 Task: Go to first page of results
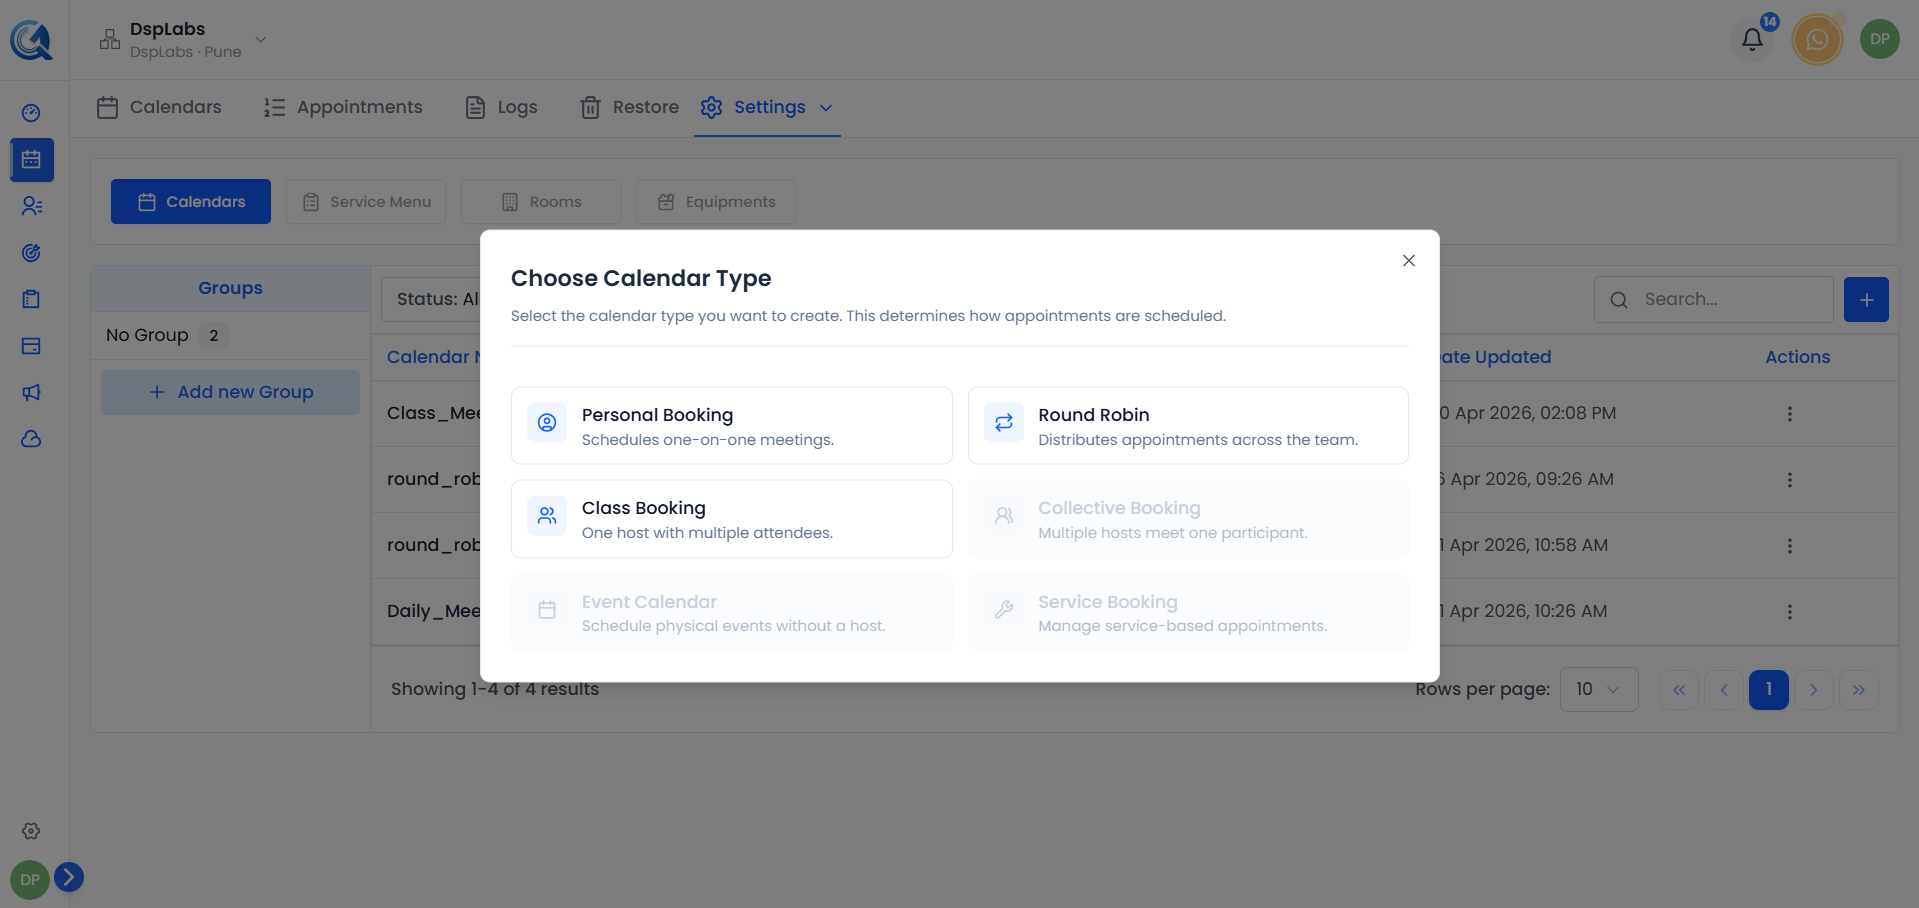pos(1679,690)
